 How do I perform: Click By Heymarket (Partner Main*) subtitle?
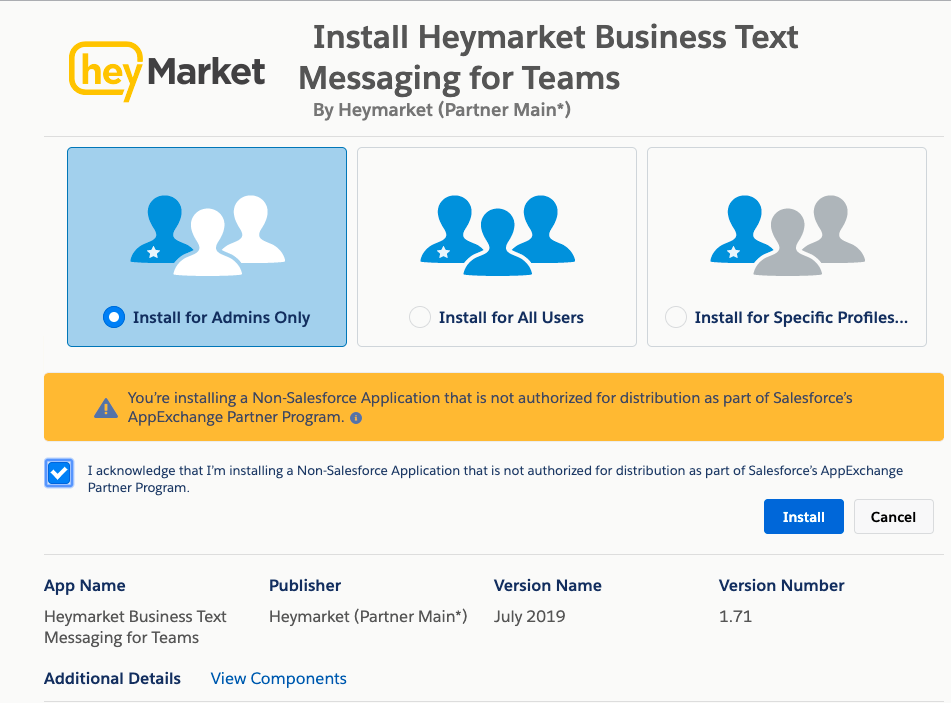click(442, 110)
